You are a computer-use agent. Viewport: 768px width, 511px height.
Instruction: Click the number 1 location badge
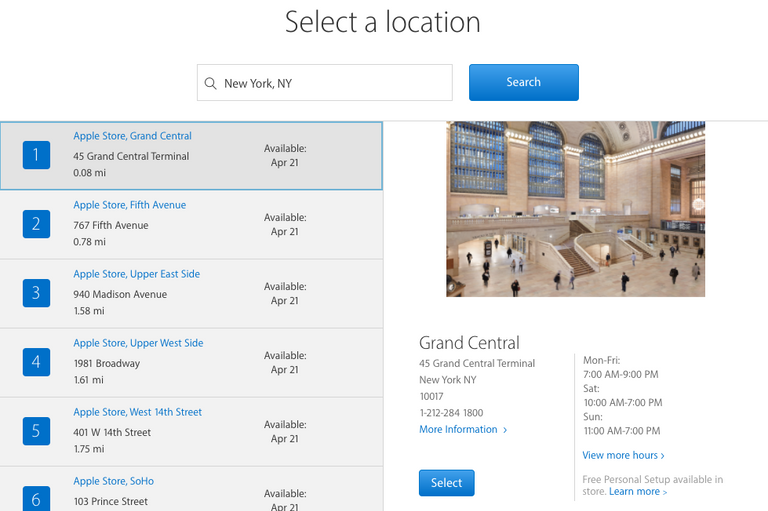[36, 155]
